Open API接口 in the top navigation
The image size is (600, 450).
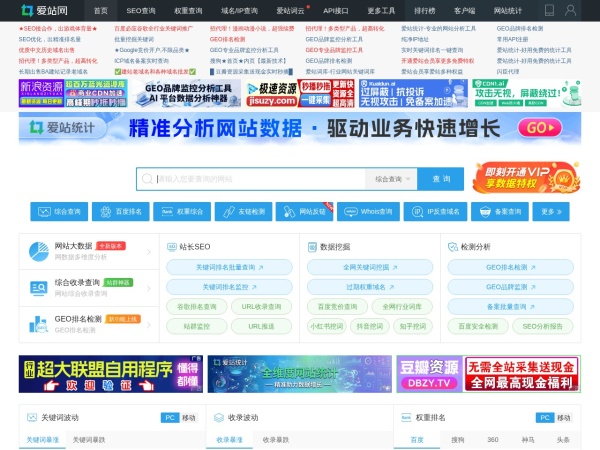coord(336,11)
